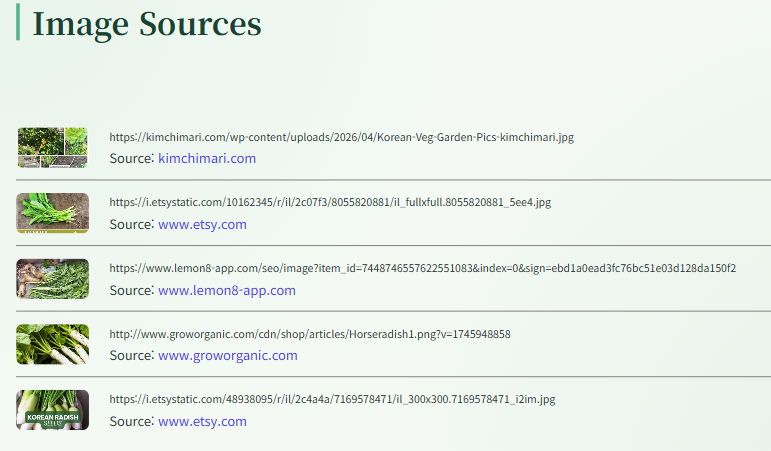Click the Image Sources heading
Screen dimensions: 771x451
[x=147, y=24]
